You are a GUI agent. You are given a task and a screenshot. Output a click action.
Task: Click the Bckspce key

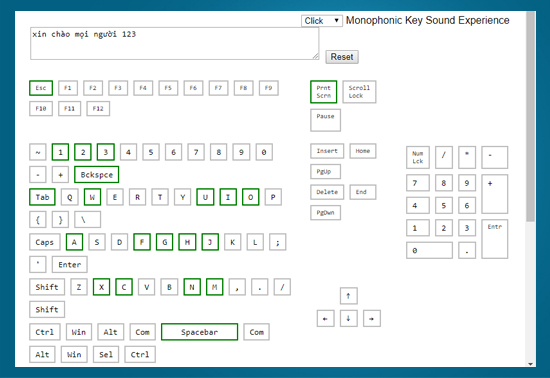pyautogui.click(x=97, y=175)
